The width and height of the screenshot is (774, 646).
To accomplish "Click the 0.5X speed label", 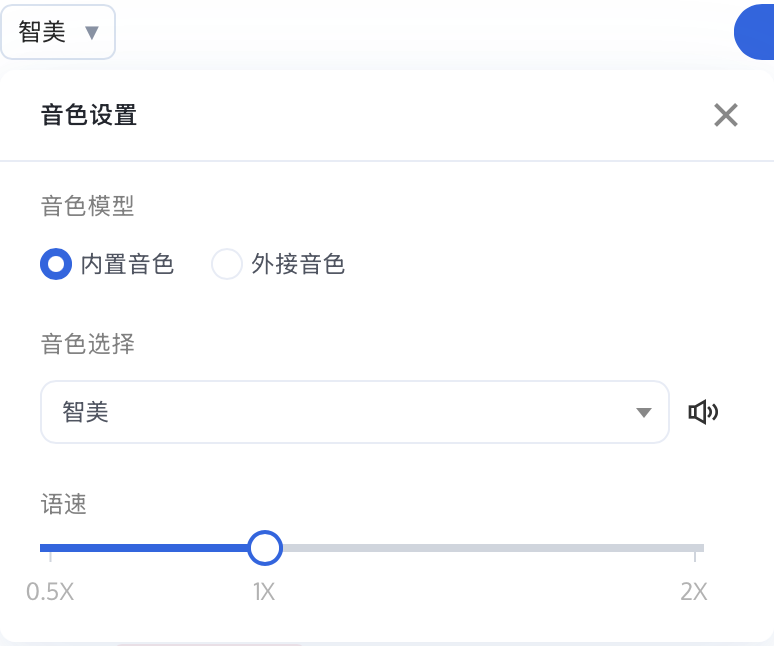I will (x=50, y=591).
